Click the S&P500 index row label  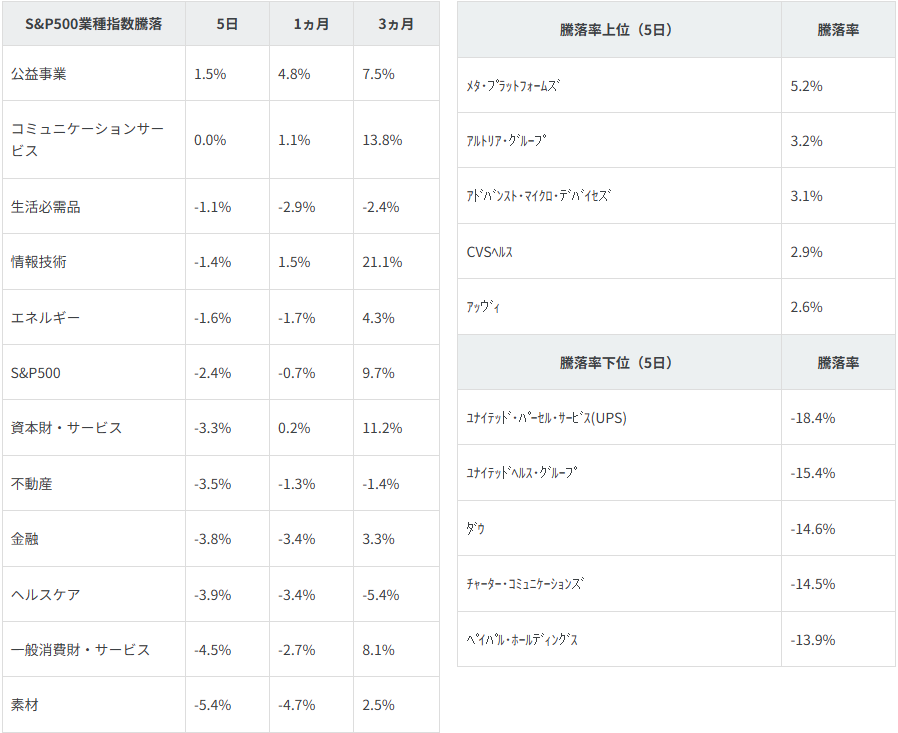(x=36, y=373)
